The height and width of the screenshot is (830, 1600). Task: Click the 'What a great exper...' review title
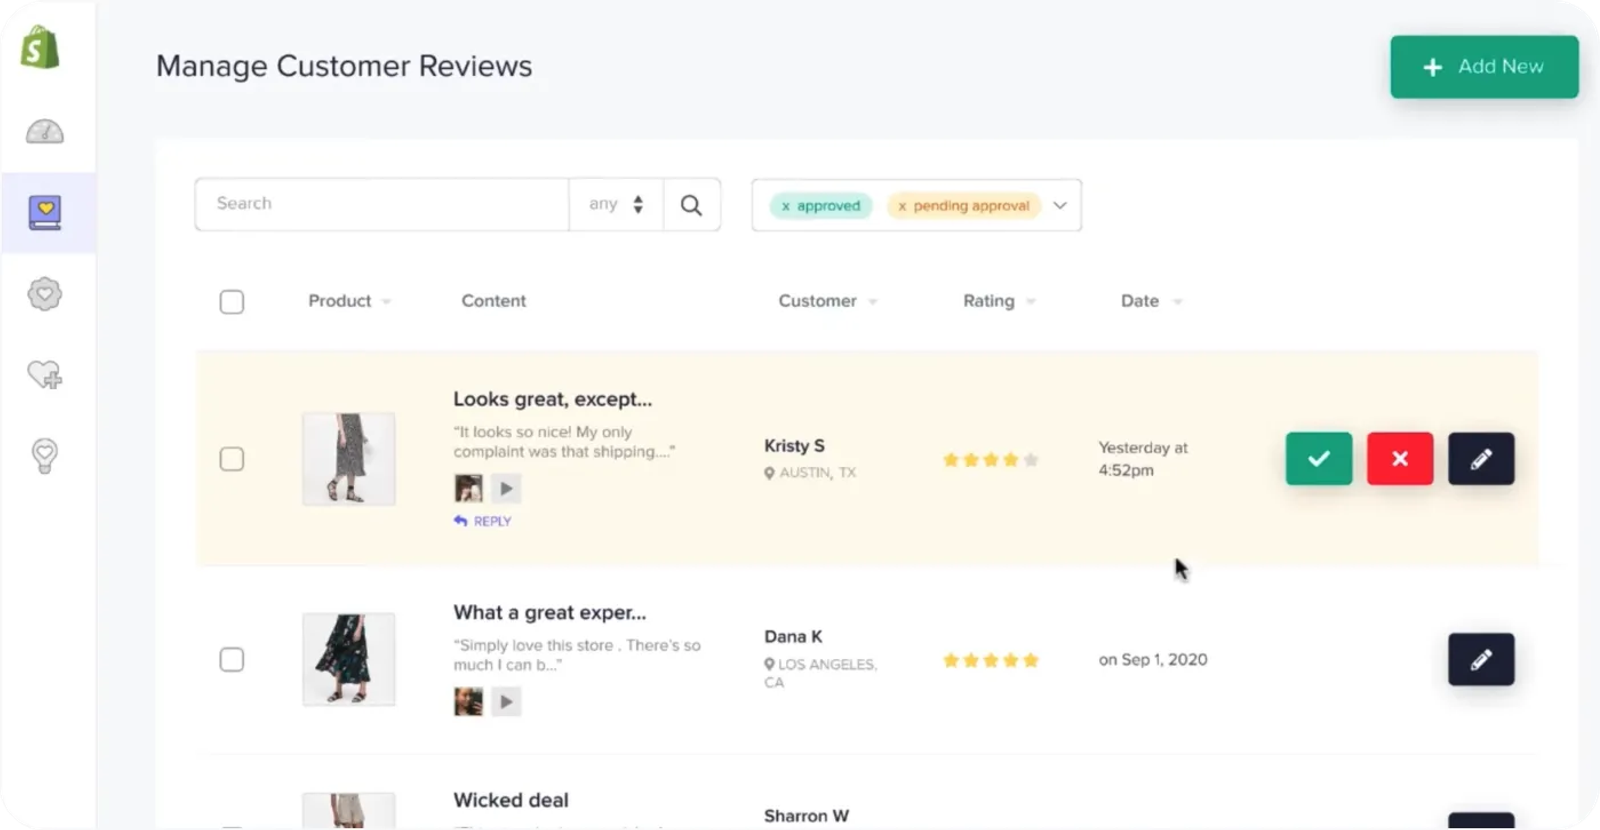(x=550, y=612)
